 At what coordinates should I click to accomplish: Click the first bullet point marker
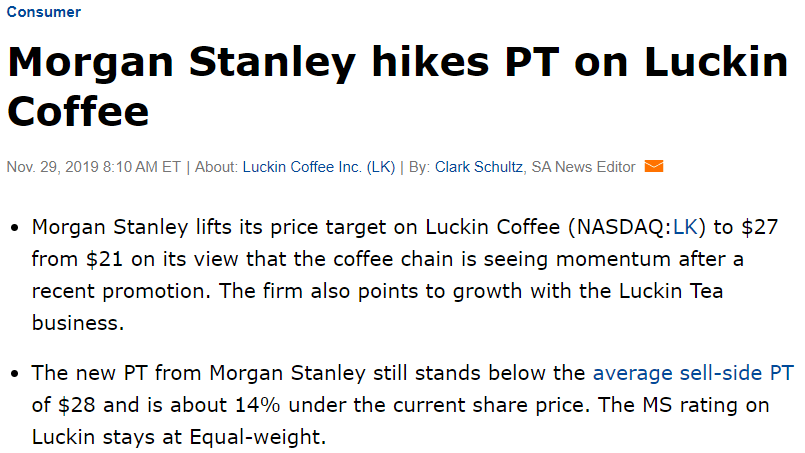pyautogui.click(x=15, y=229)
